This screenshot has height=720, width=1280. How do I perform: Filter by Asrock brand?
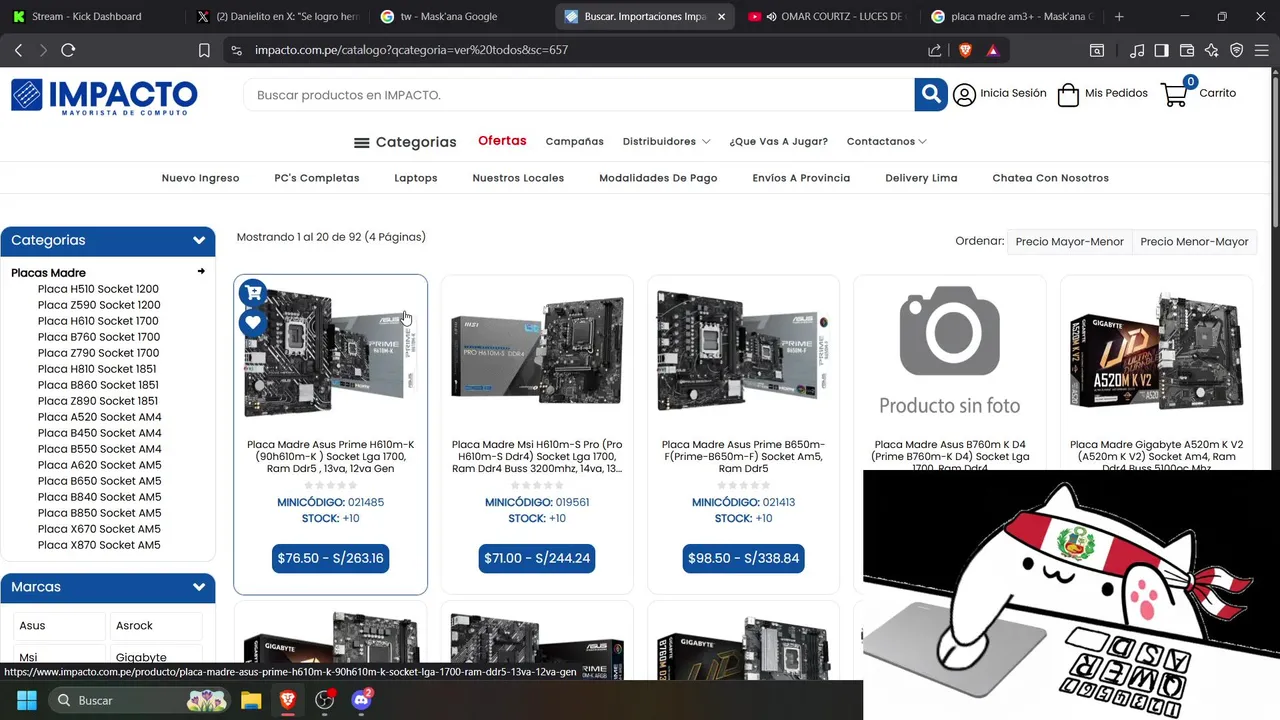156,626
